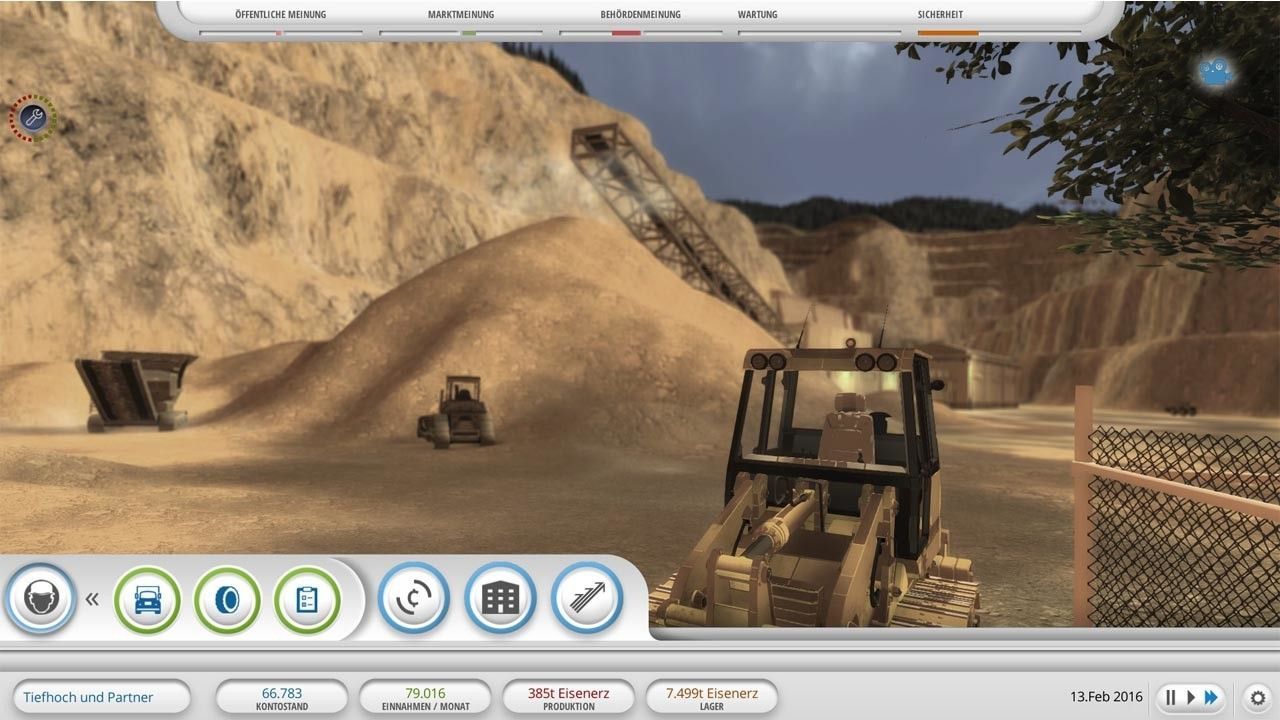
Task: Select the Öffentliche Meinung indicator
Action: click(280, 22)
